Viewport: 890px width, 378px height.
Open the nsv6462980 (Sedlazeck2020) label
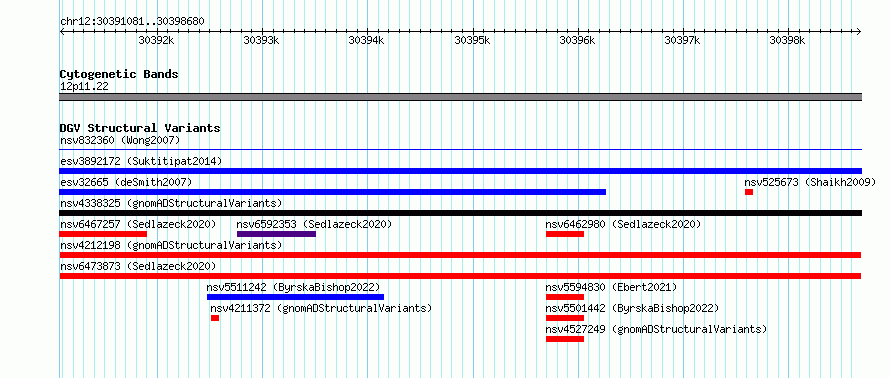[623, 224]
